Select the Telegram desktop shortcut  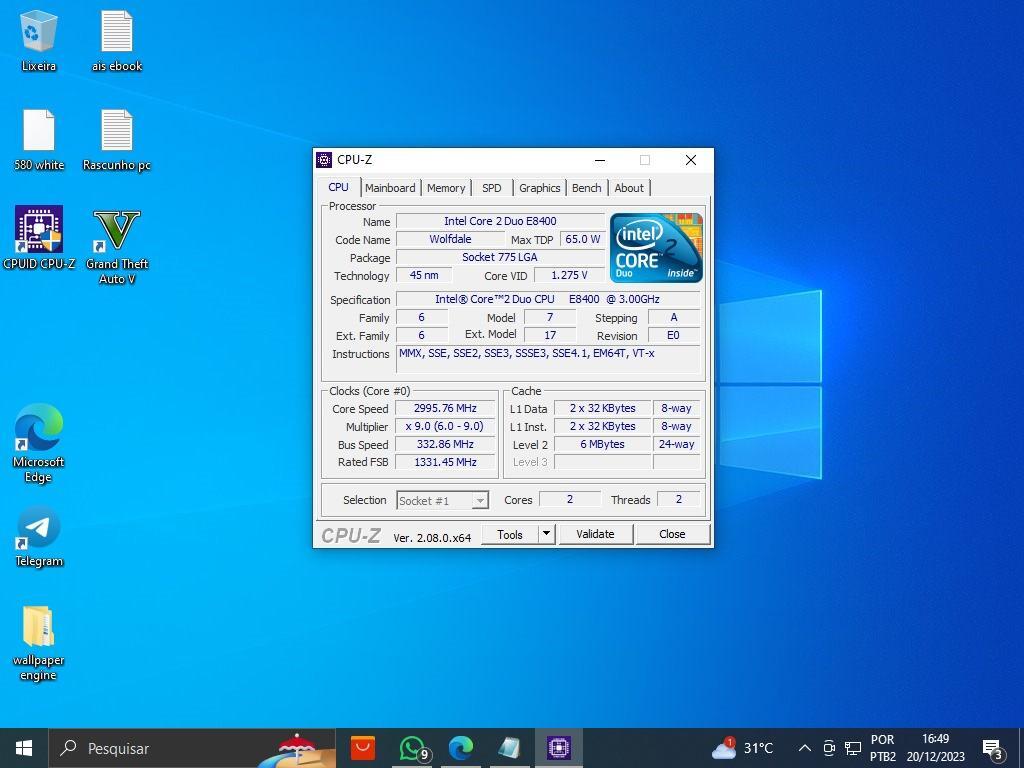(39, 537)
